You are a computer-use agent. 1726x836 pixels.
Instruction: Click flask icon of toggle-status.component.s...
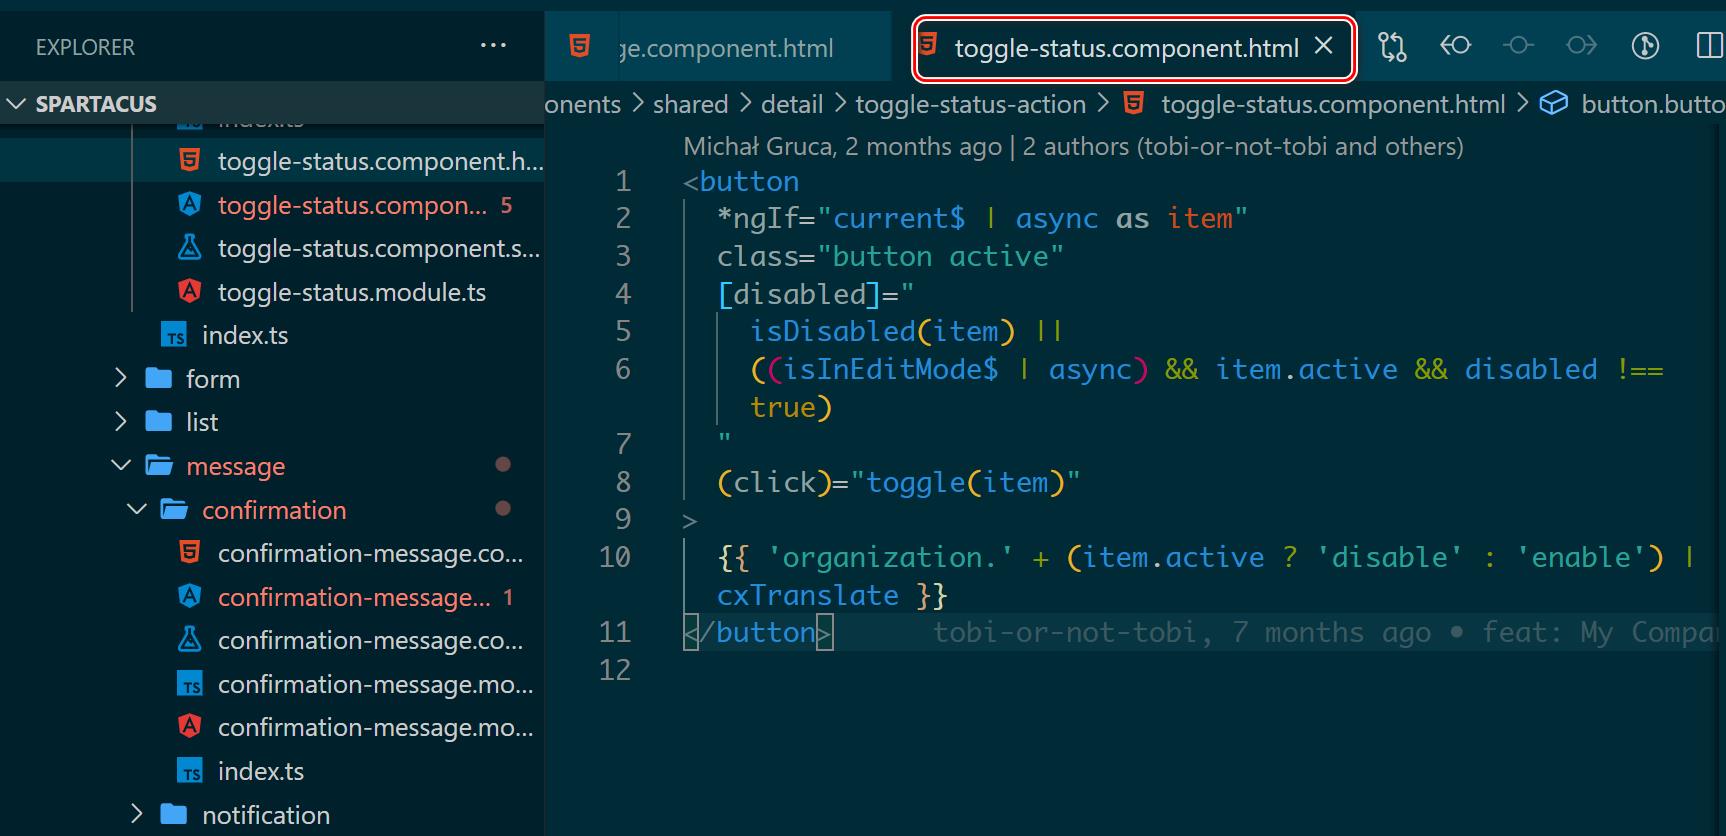point(189,247)
